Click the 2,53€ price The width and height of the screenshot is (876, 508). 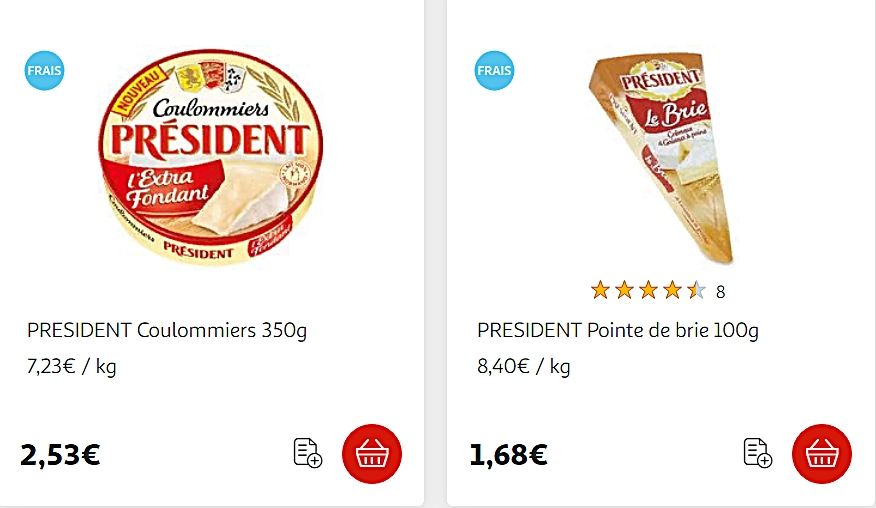coord(60,455)
